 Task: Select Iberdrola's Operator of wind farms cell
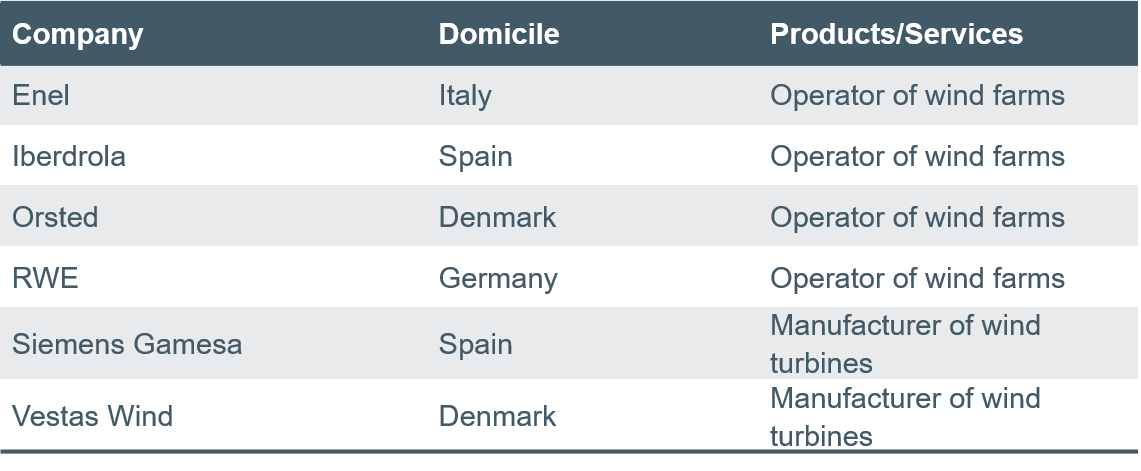tap(918, 157)
